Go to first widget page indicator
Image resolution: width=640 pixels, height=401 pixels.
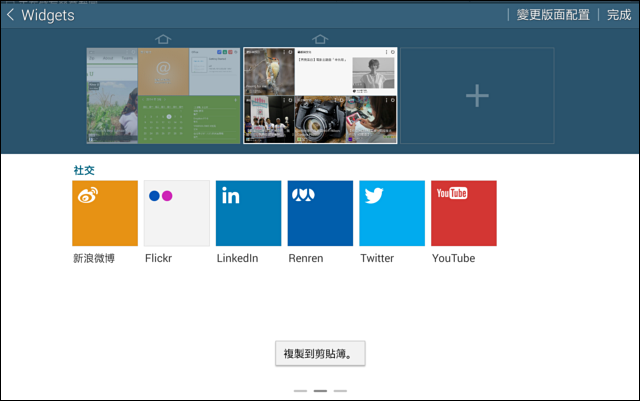(300, 391)
